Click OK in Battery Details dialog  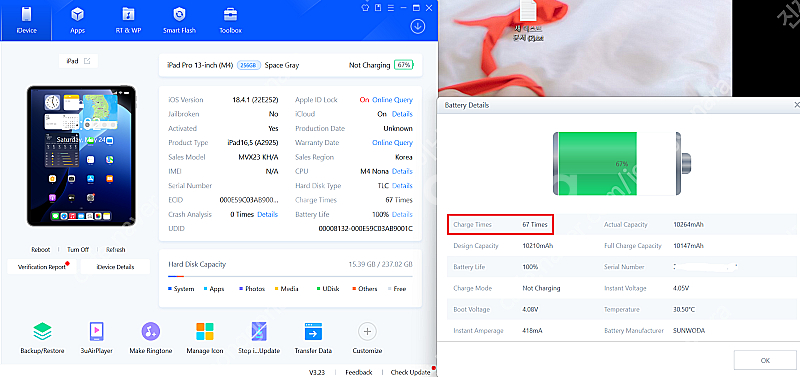pos(765,360)
